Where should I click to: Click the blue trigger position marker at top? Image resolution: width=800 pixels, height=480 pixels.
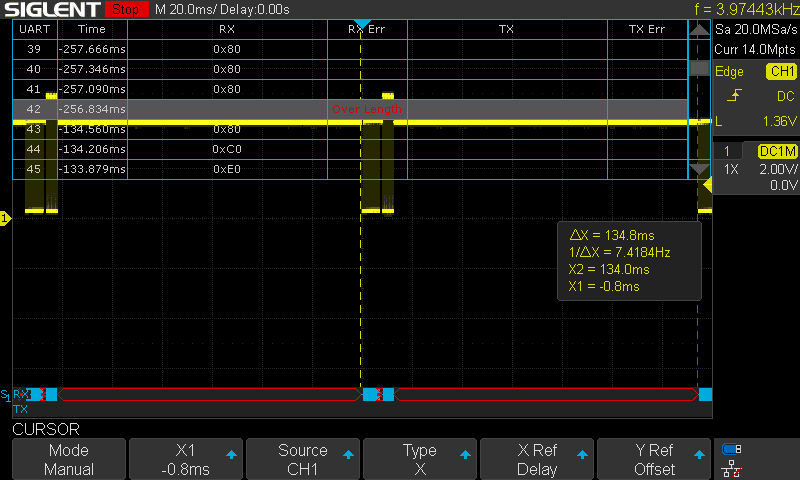click(363, 23)
